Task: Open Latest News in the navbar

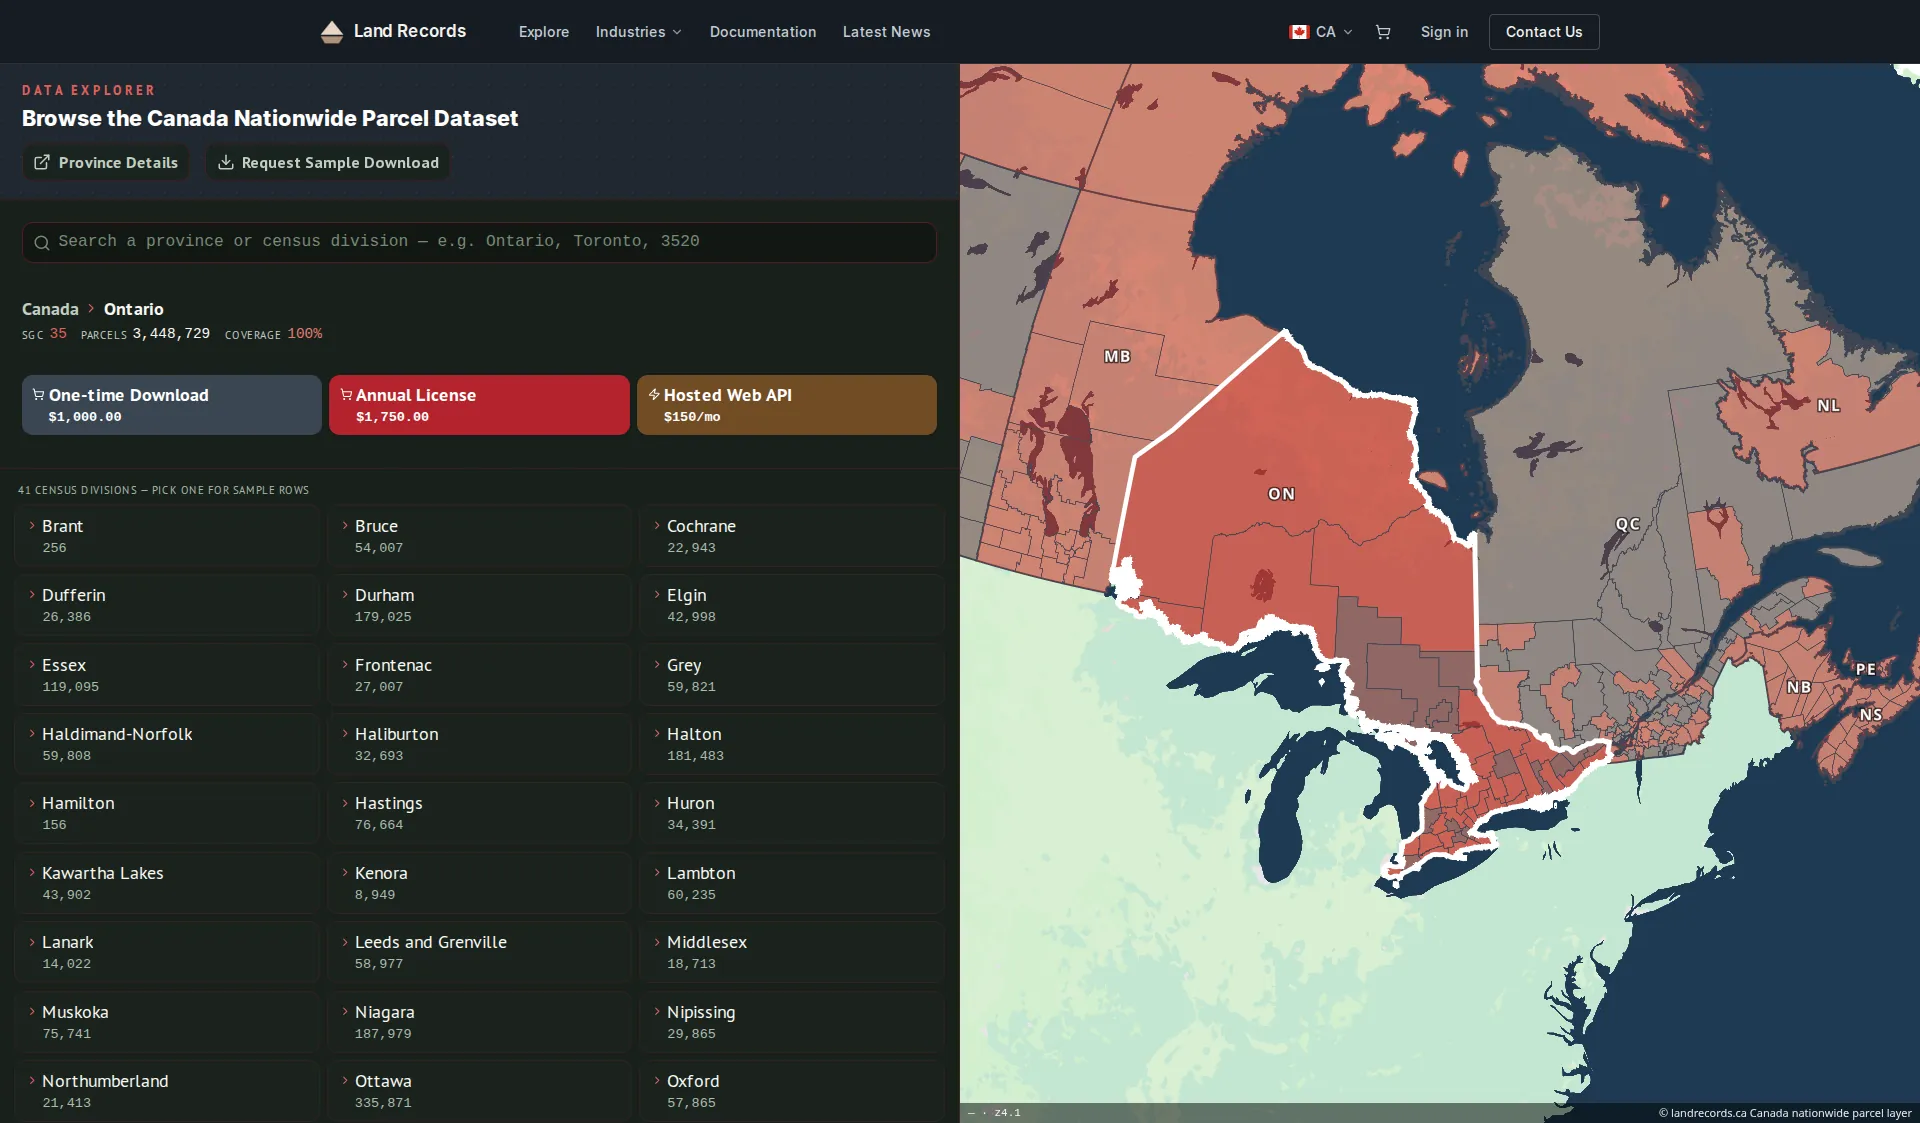Action: tap(886, 32)
